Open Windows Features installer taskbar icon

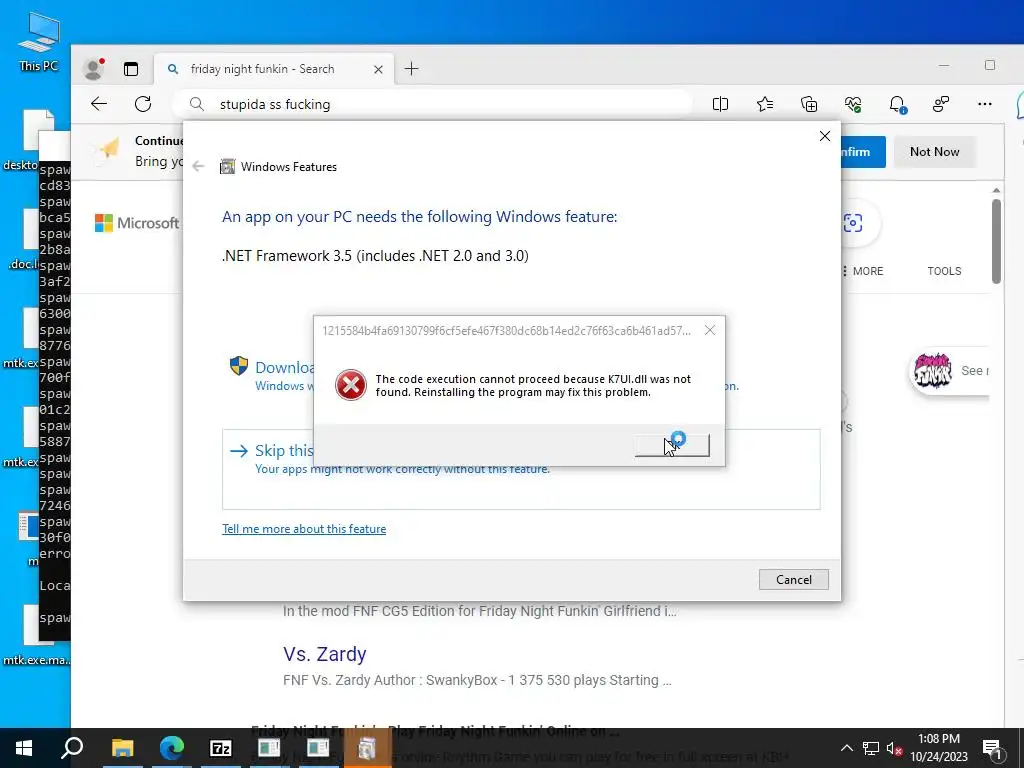pos(367,748)
